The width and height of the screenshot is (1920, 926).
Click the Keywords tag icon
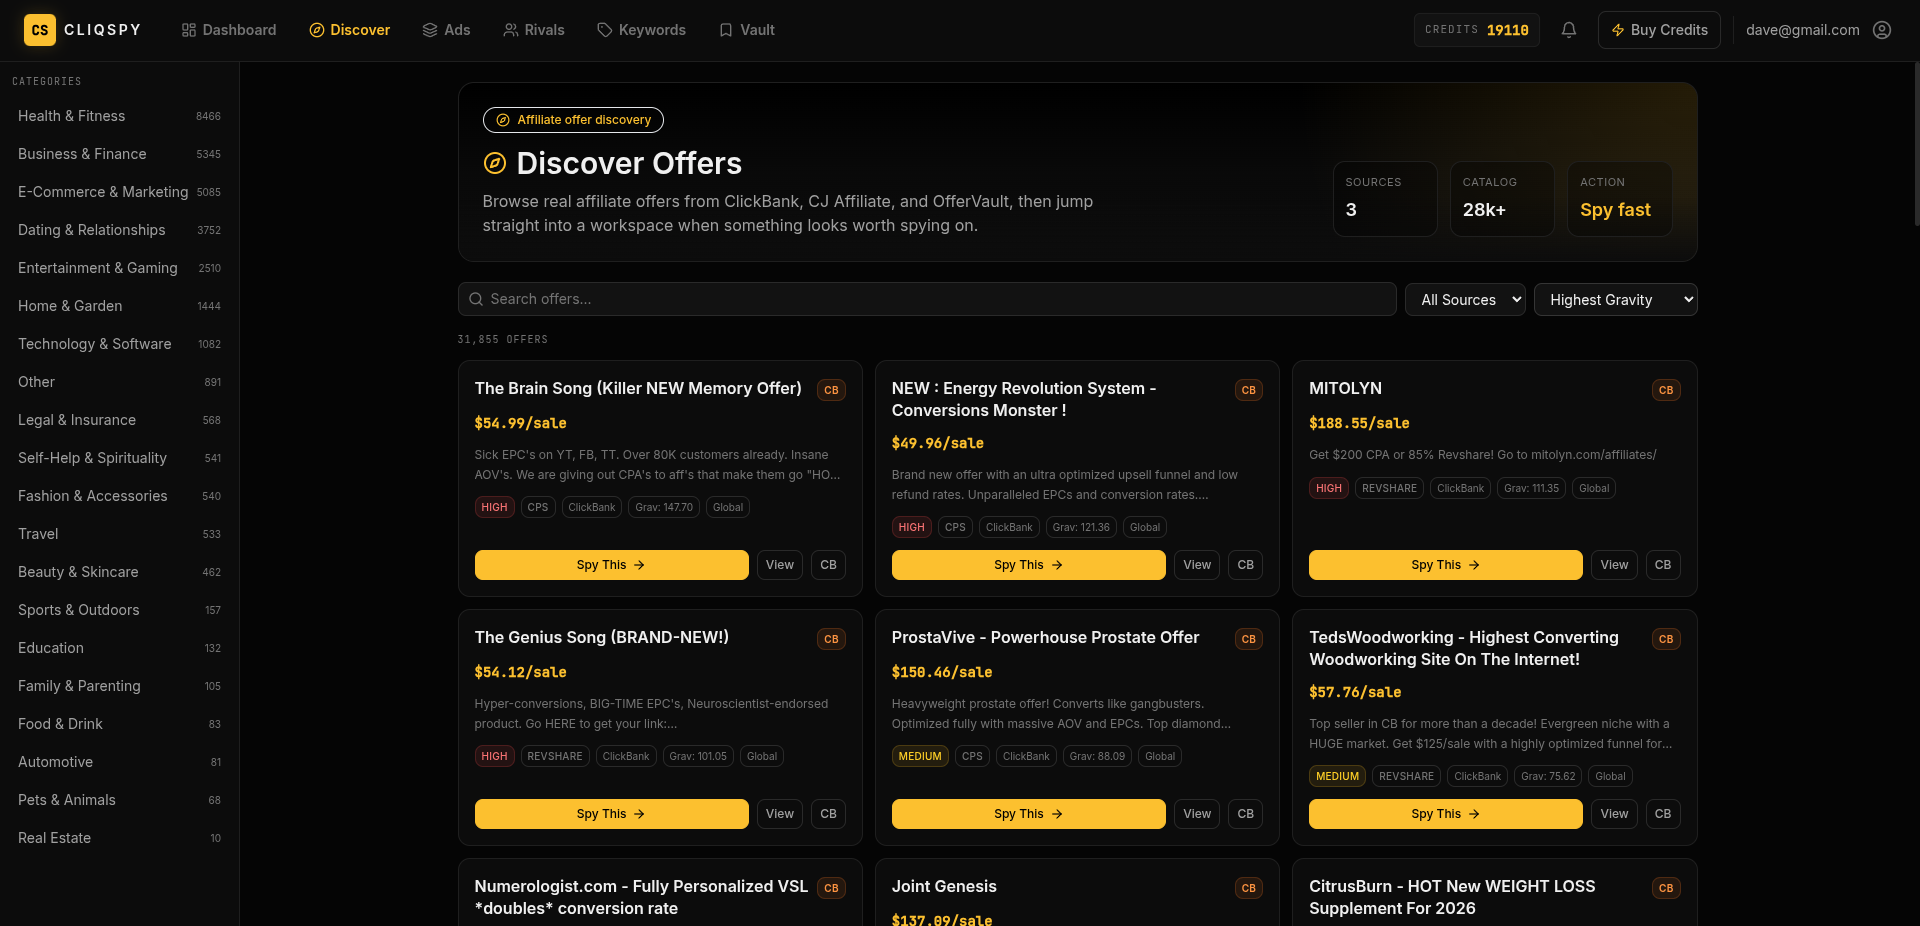(x=605, y=30)
